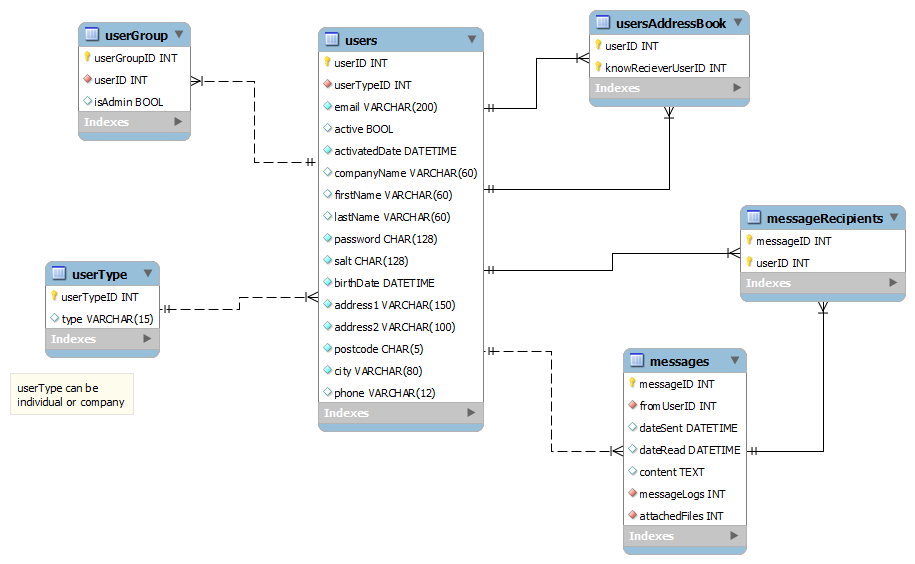
Task: Click the red diamond beside fromUserID
Action: click(632, 406)
